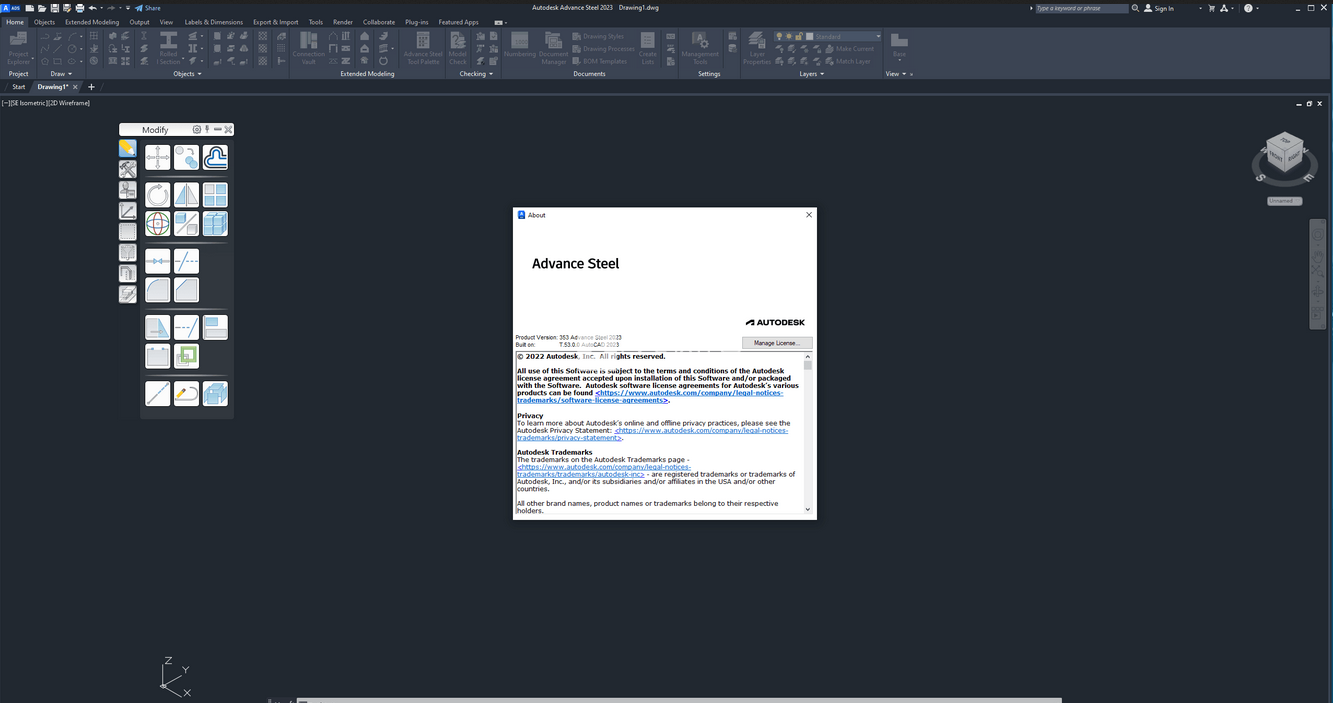This screenshot has height=703, width=1333.
Task: Switch to the Extended Modeling ribbon tab
Action: (x=92, y=22)
